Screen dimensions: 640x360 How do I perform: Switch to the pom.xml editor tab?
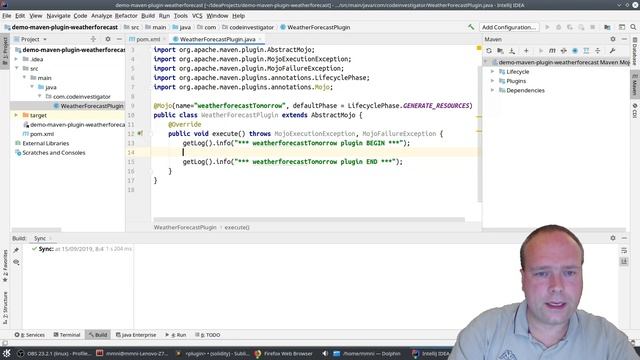coord(148,39)
